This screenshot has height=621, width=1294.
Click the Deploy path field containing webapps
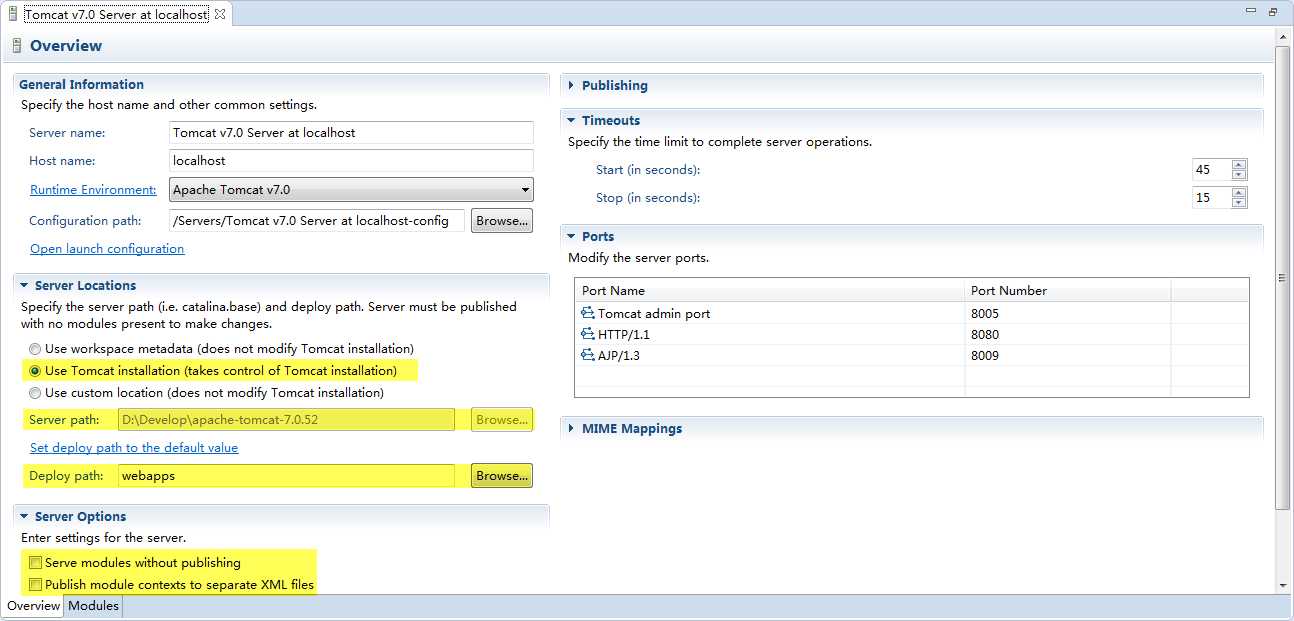click(x=286, y=476)
